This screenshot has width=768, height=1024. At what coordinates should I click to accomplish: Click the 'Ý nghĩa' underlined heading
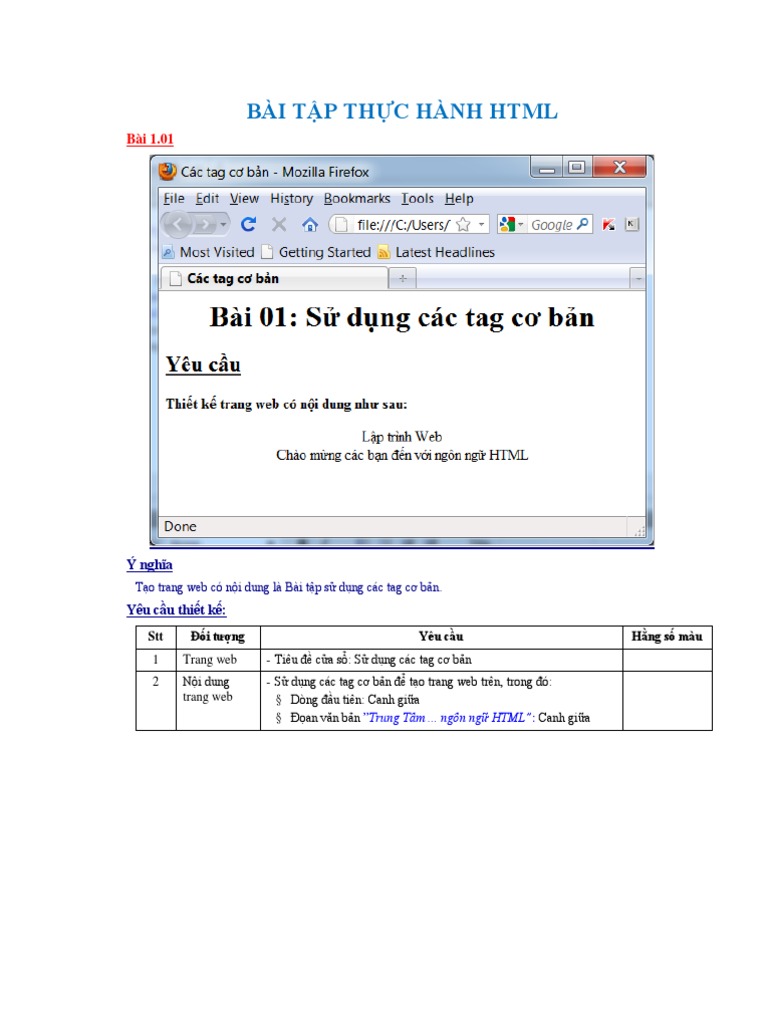[150, 564]
